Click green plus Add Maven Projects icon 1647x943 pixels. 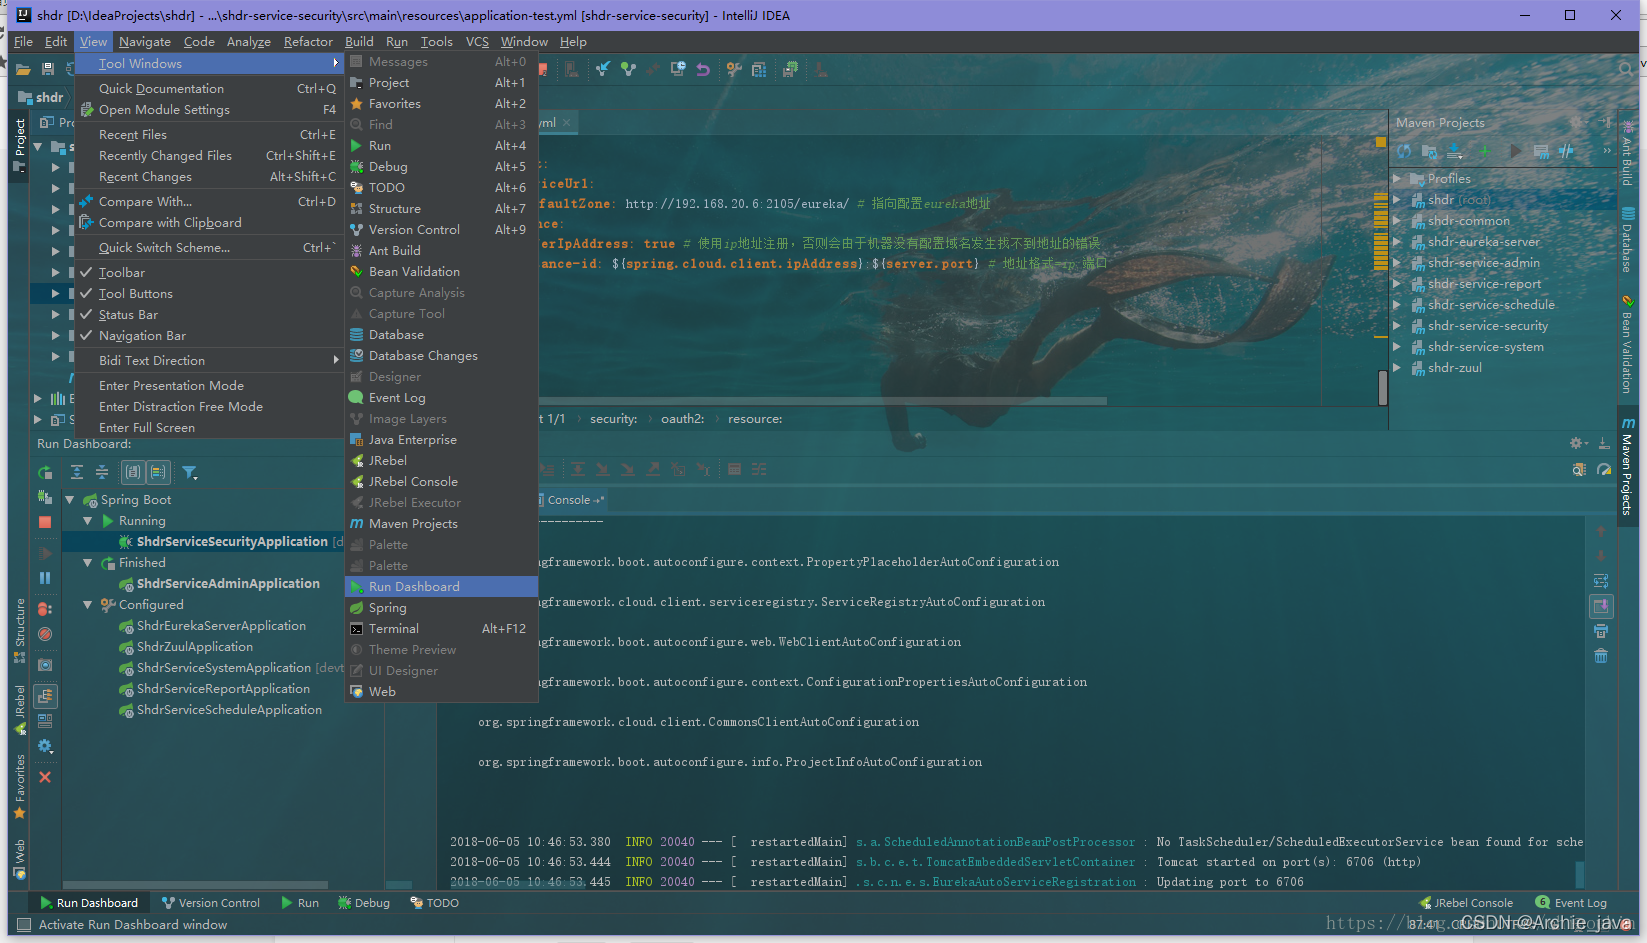[x=1485, y=151]
